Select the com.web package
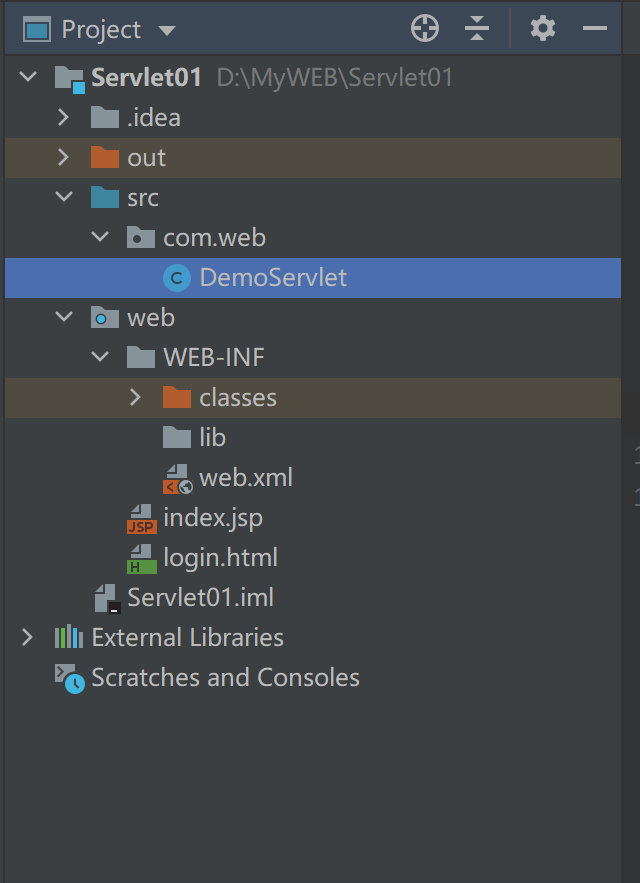Image resolution: width=640 pixels, height=883 pixels. (x=214, y=237)
